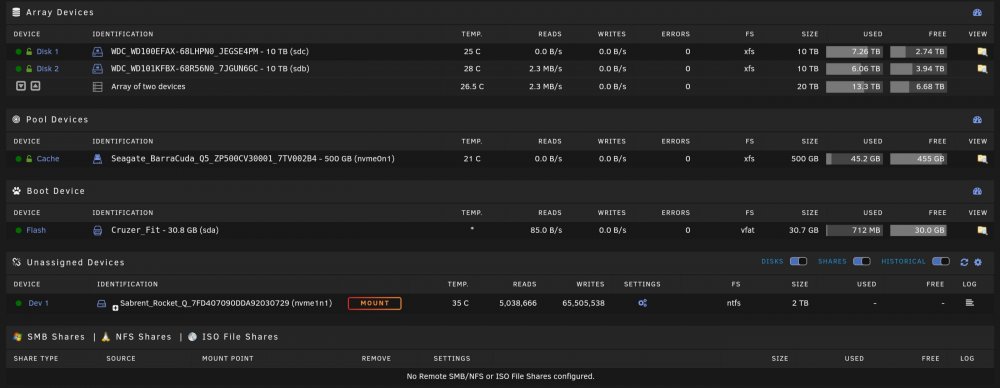Toggle the Shares switch

pyautogui.click(x=862, y=262)
